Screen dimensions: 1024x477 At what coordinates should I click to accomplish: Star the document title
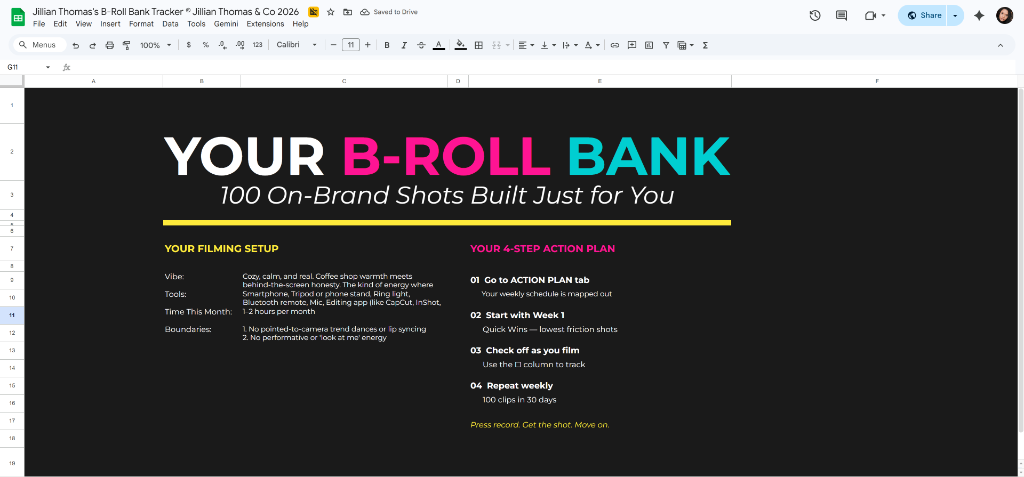coord(330,12)
